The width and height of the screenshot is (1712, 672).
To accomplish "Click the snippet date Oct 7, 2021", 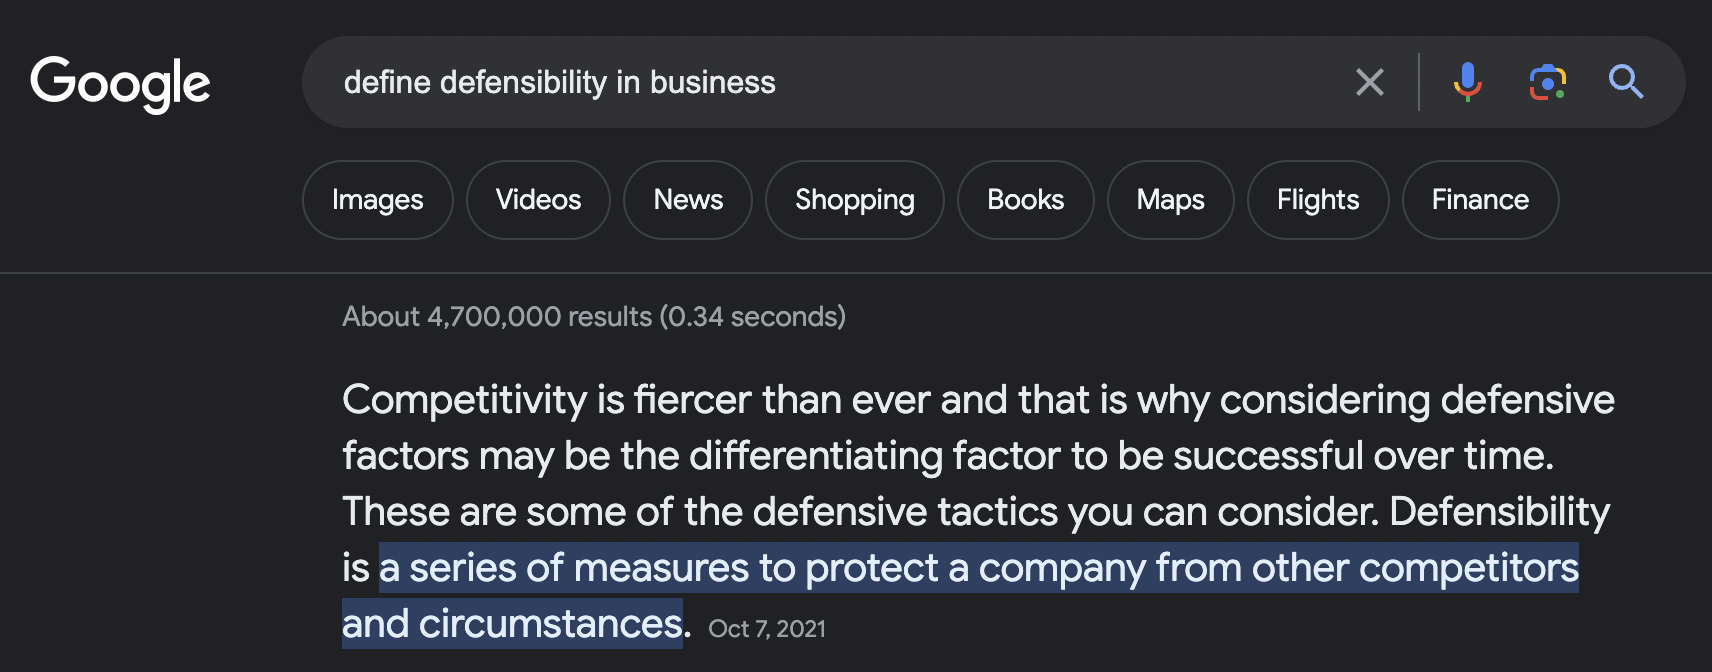I will pos(767,629).
